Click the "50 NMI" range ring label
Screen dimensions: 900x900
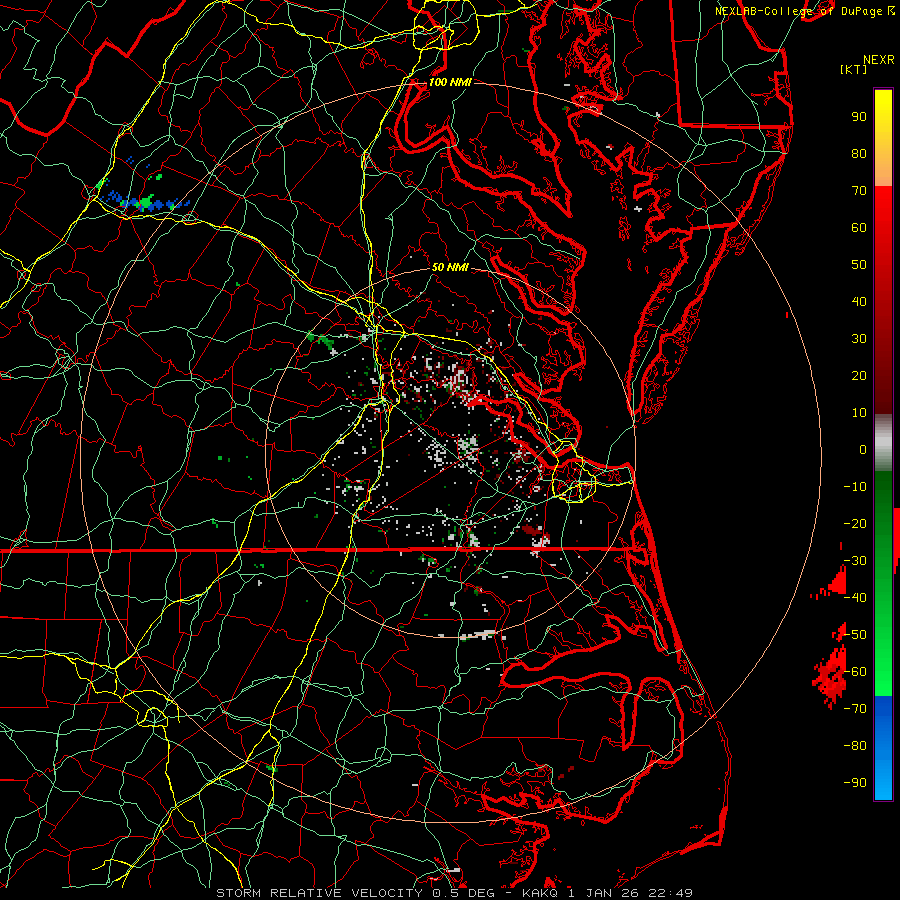450,267
